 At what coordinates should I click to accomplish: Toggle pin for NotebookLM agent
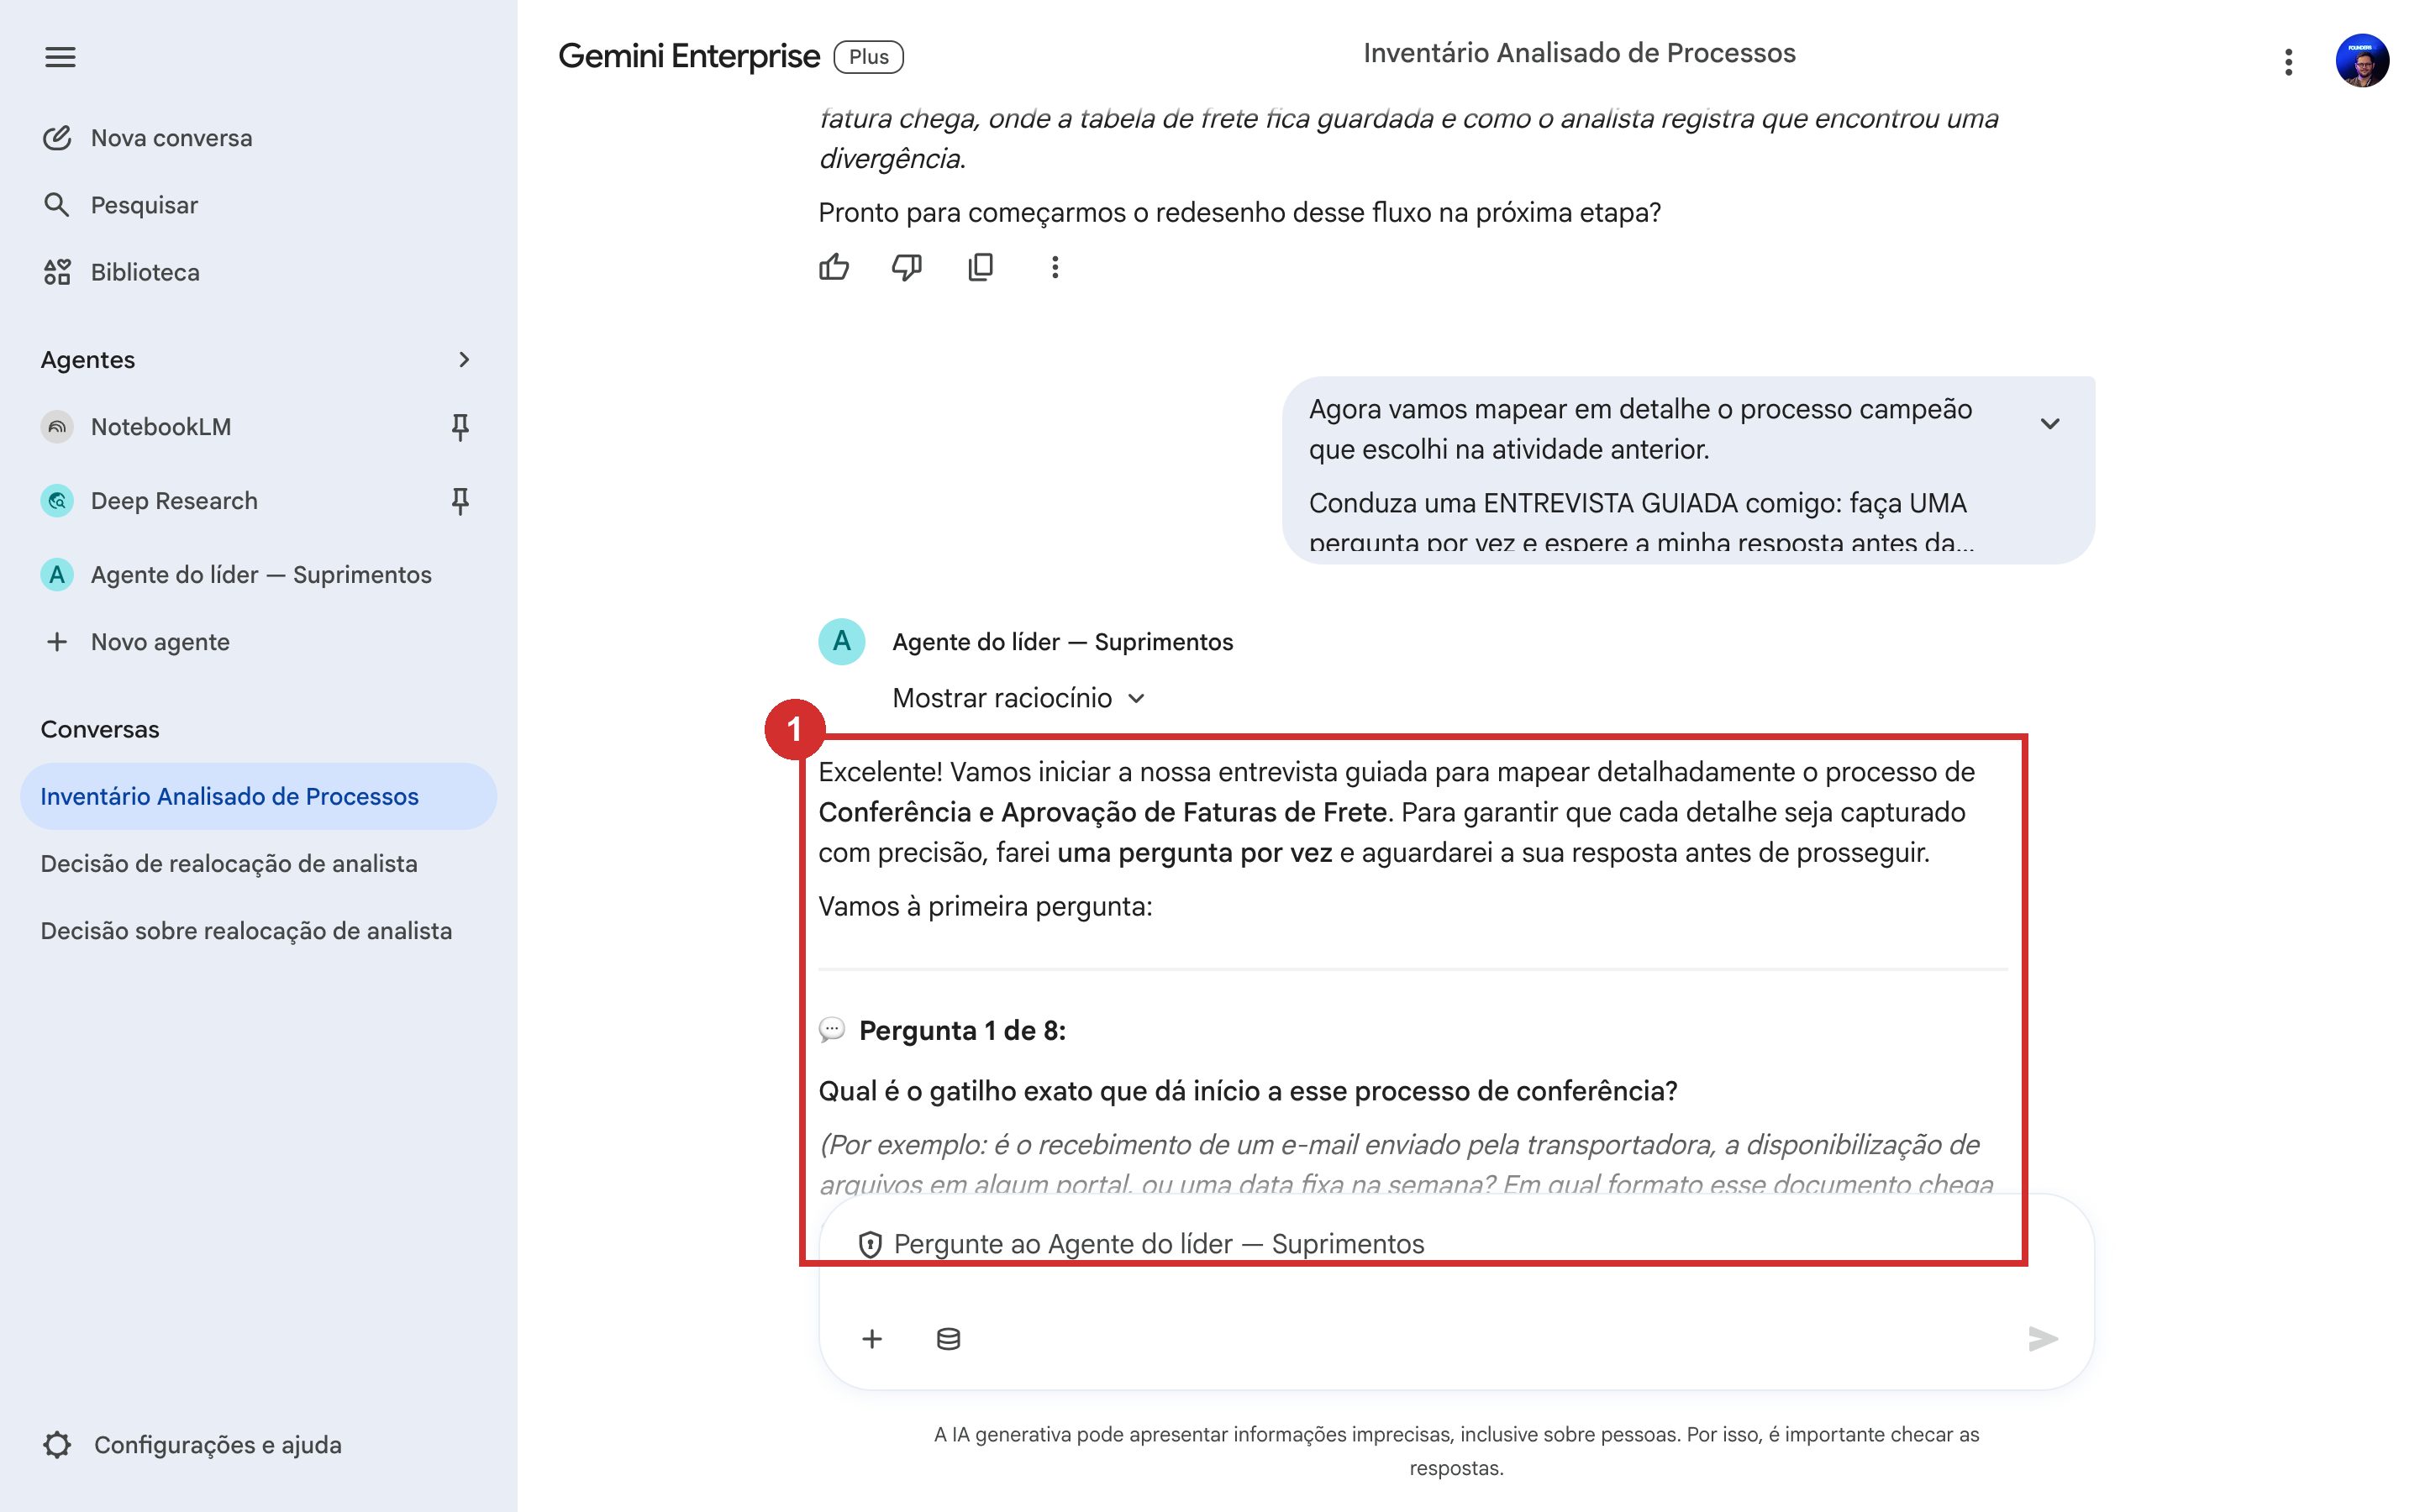coord(459,427)
